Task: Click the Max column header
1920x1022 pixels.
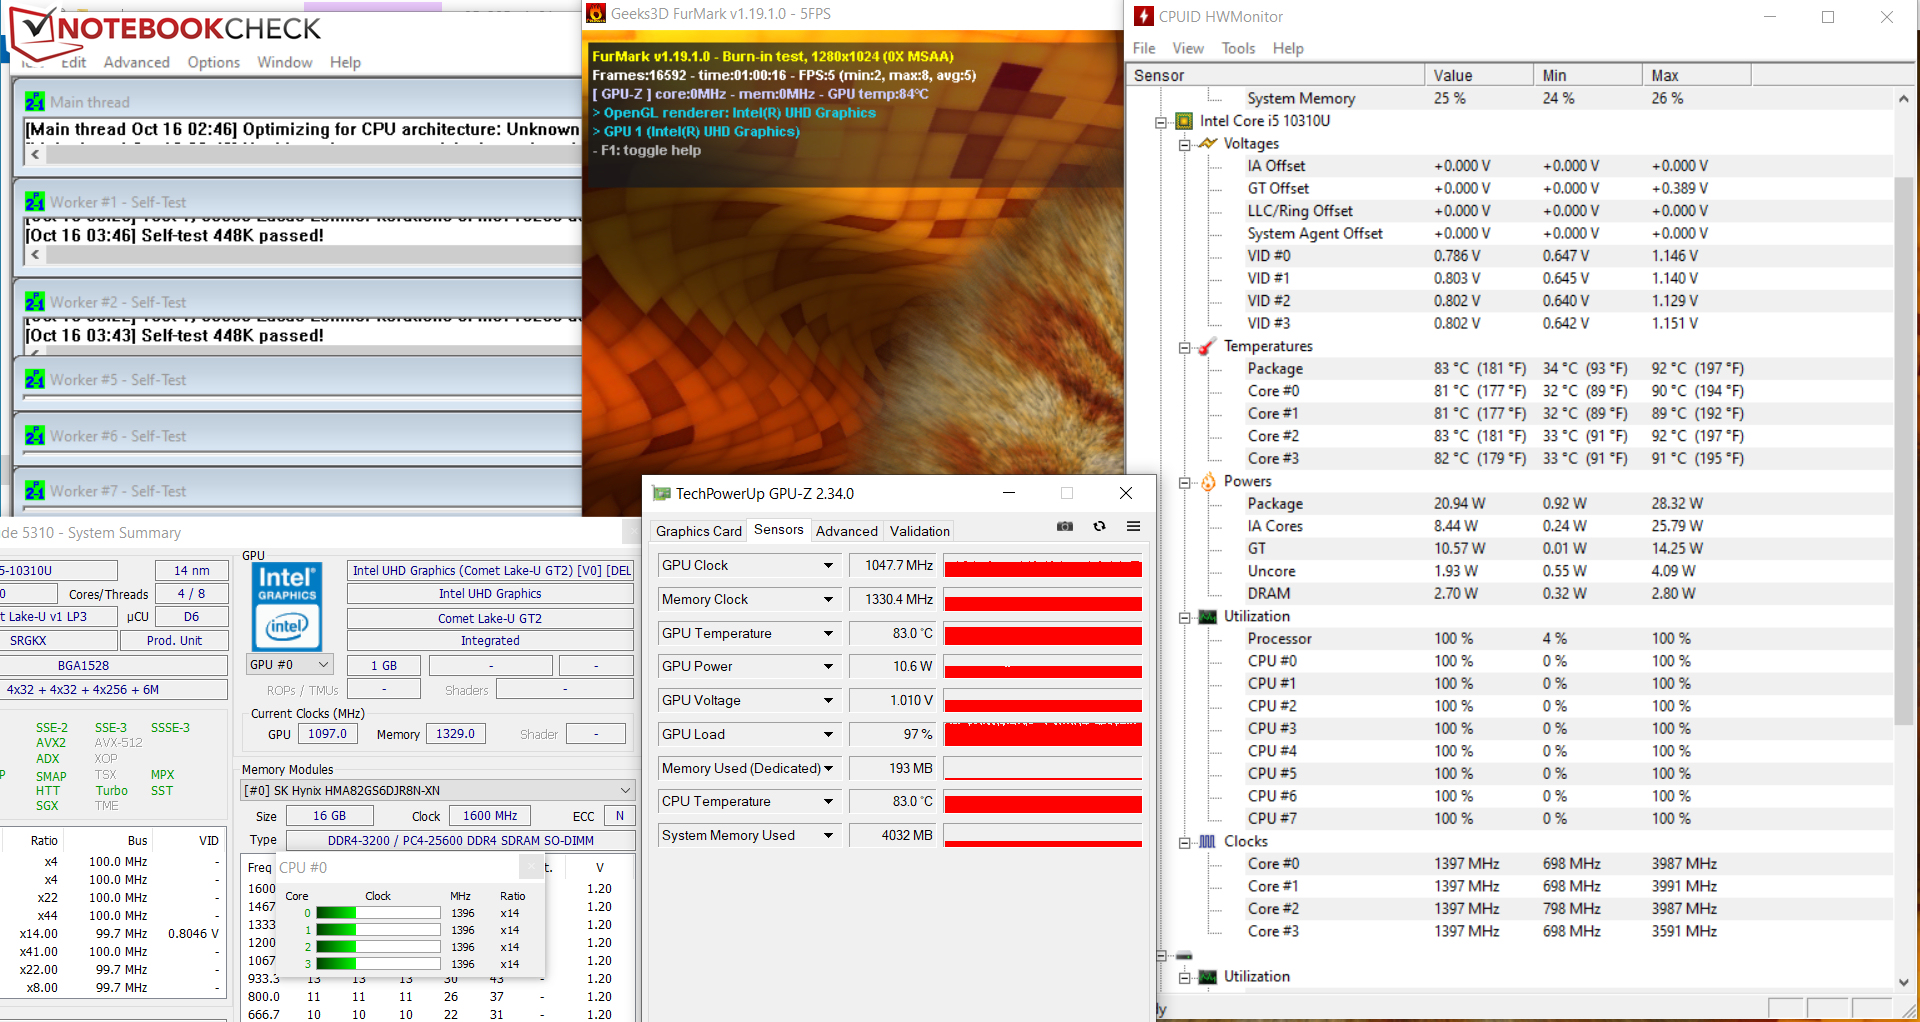Action: [x=1697, y=75]
